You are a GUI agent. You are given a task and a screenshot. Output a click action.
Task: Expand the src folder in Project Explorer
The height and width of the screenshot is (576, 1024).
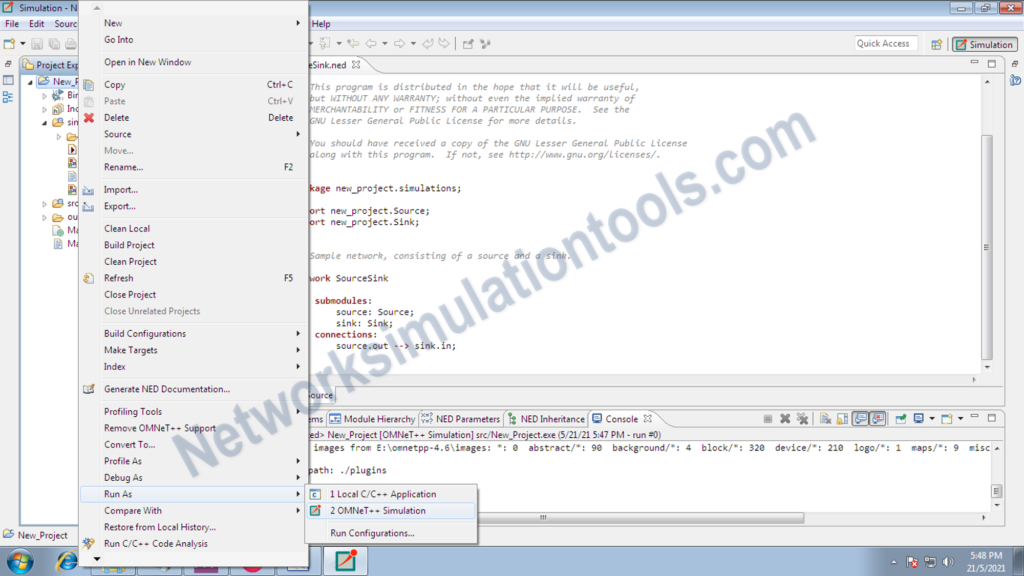coord(44,204)
